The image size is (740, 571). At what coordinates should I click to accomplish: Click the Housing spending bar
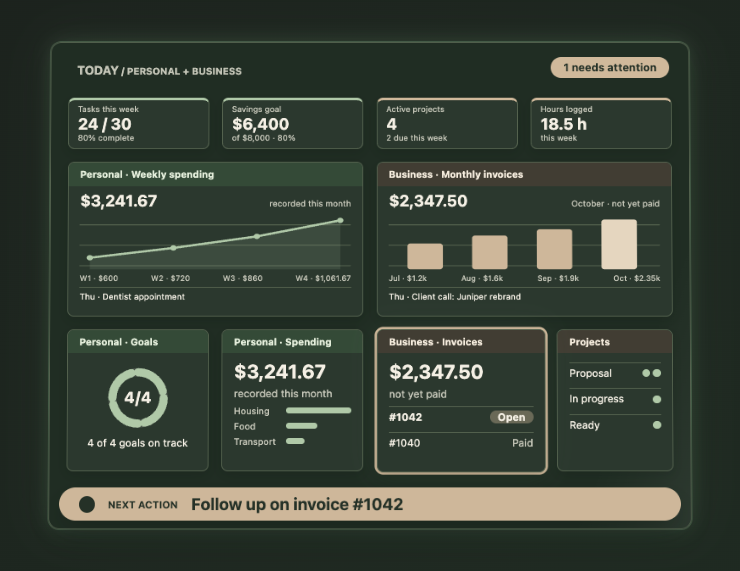pyautogui.click(x=319, y=411)
